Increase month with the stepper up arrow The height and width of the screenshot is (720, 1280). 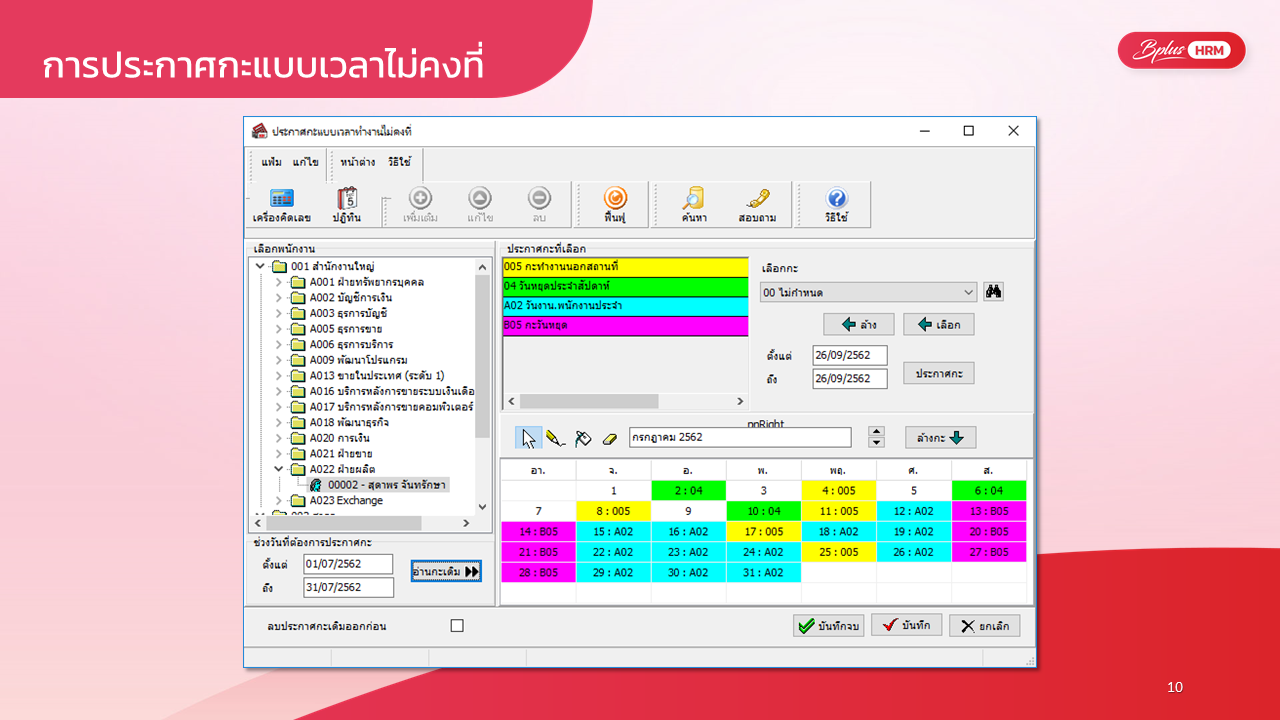click(877, 432)
